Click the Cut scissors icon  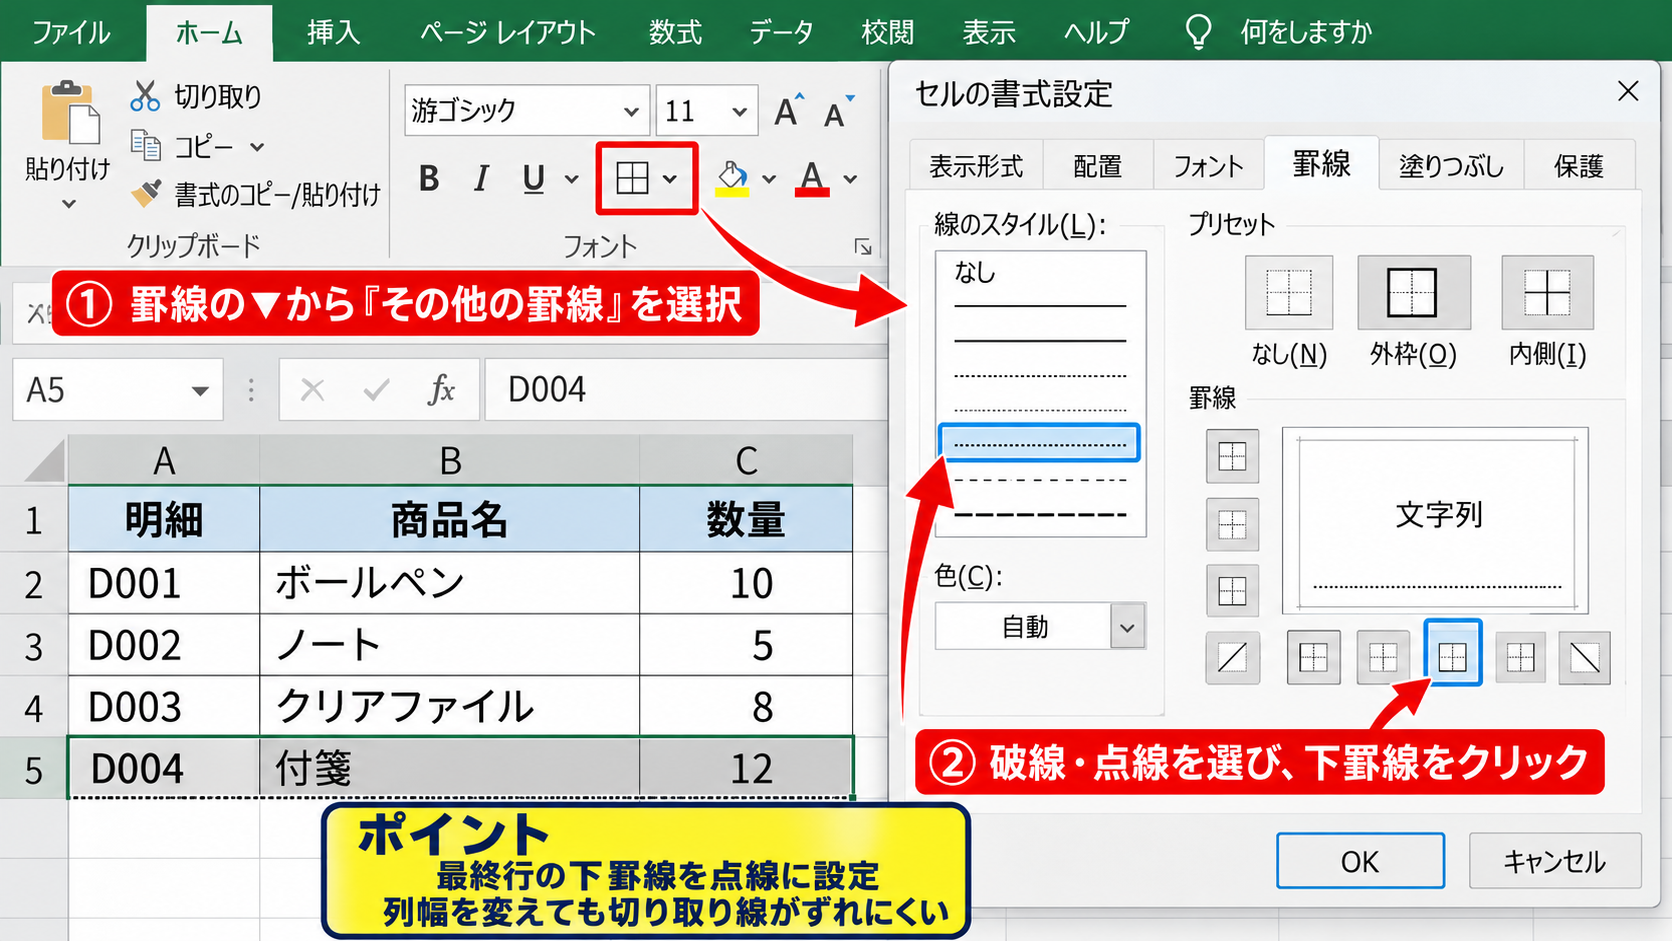click(145, 96)
